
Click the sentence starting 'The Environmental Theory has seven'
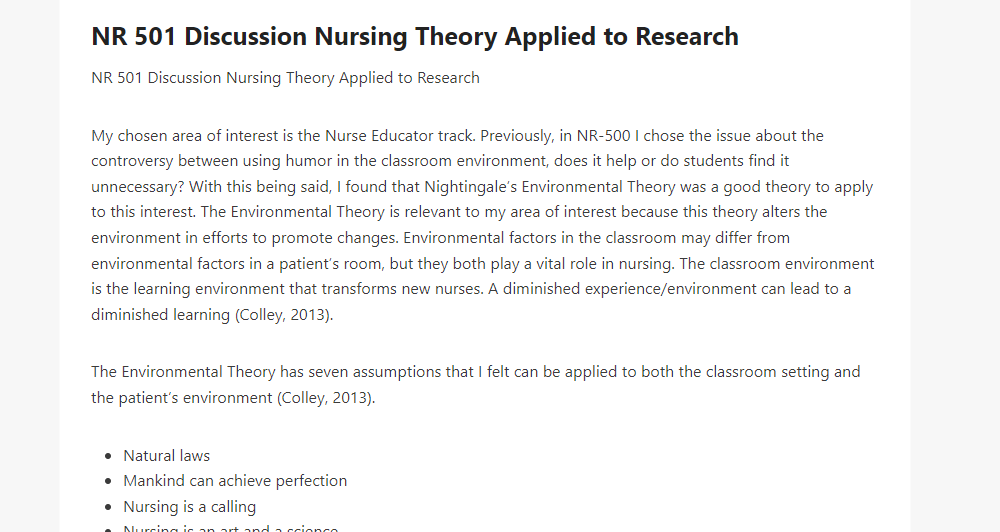[x=476, y=385]
